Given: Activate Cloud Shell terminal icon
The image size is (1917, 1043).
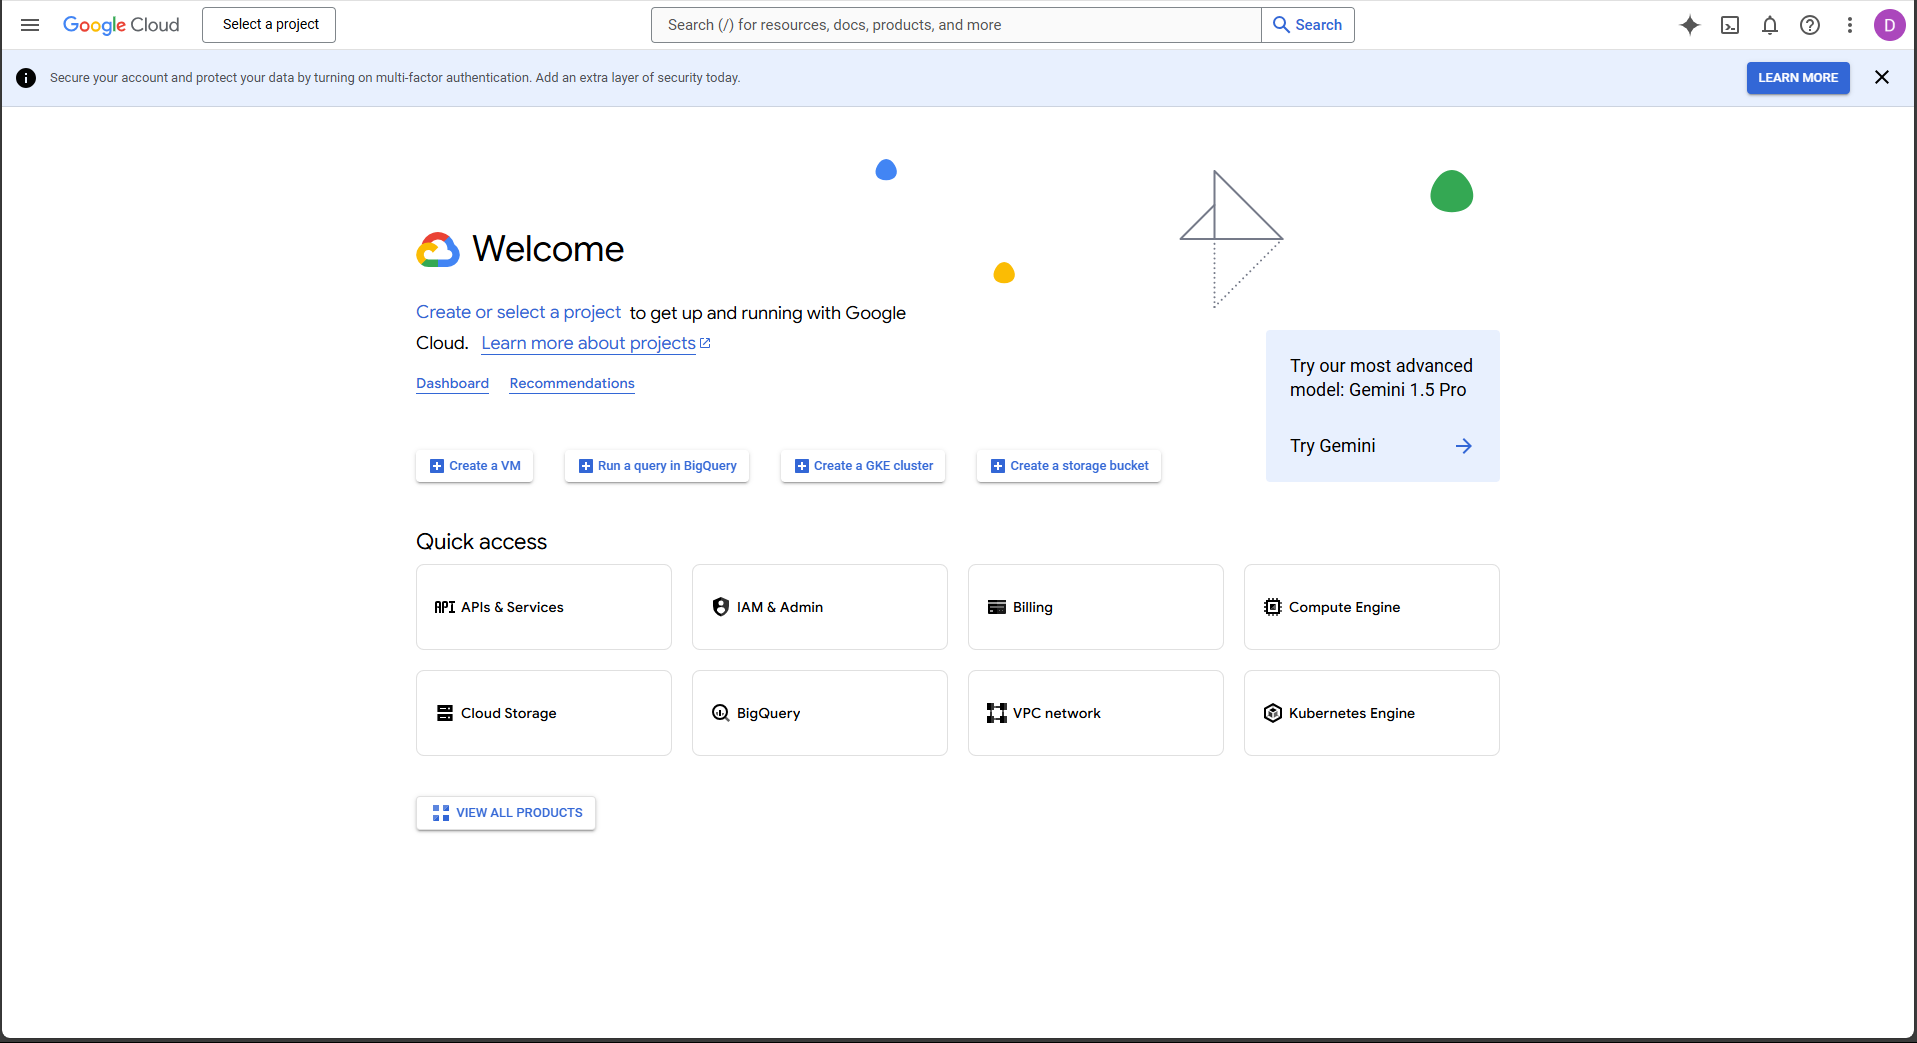Looking at the screenshot, I should click(1730, 25).
